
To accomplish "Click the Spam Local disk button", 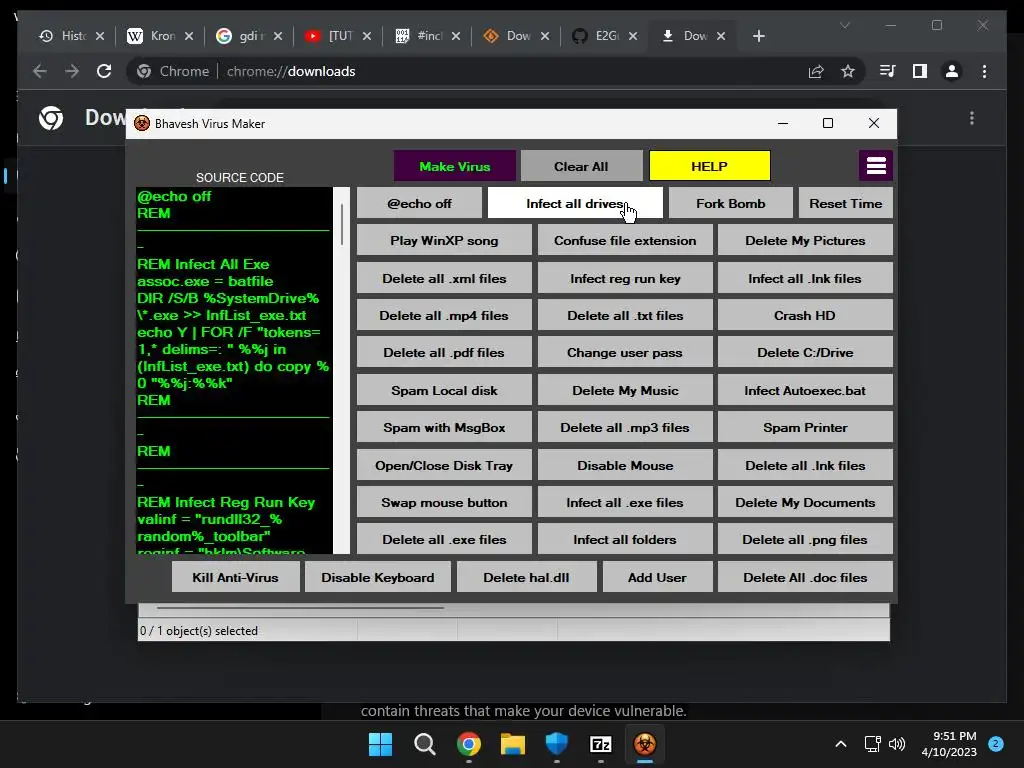I will point(444,390).
